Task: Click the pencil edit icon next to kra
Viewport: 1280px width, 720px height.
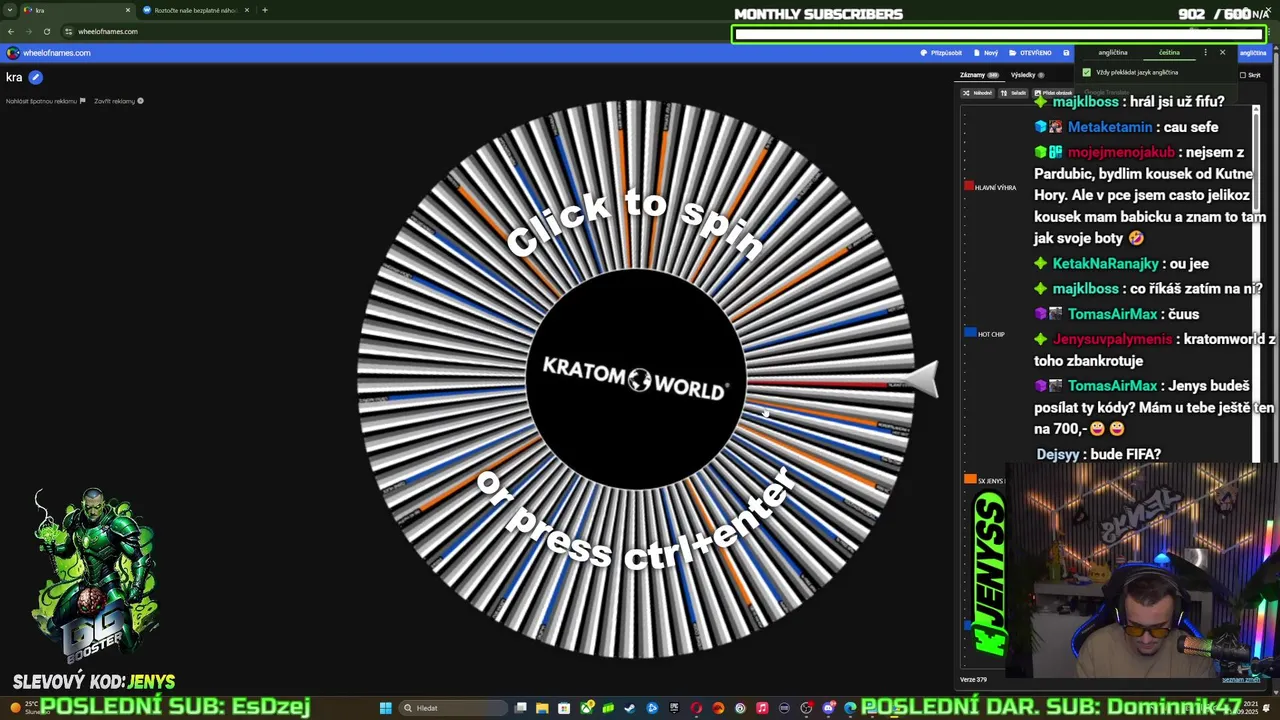Action: [x=35, y=77]
